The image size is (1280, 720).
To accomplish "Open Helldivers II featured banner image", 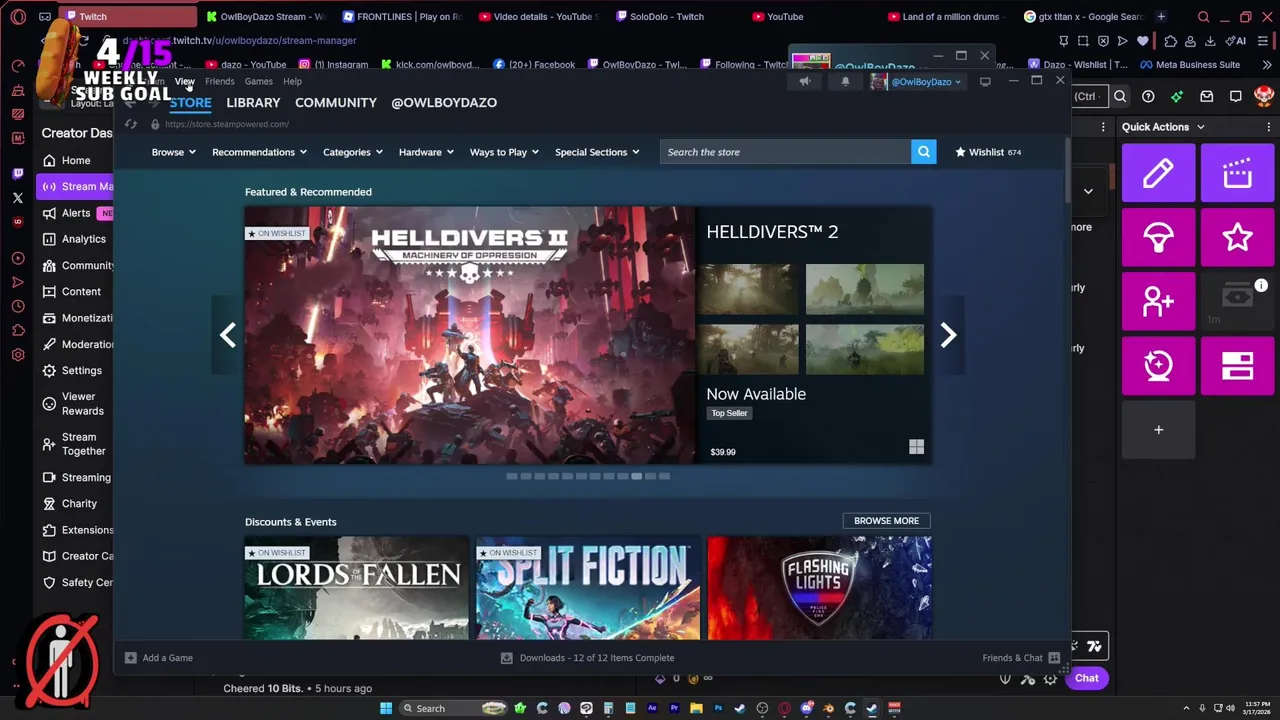I will [x=470, y=335].
